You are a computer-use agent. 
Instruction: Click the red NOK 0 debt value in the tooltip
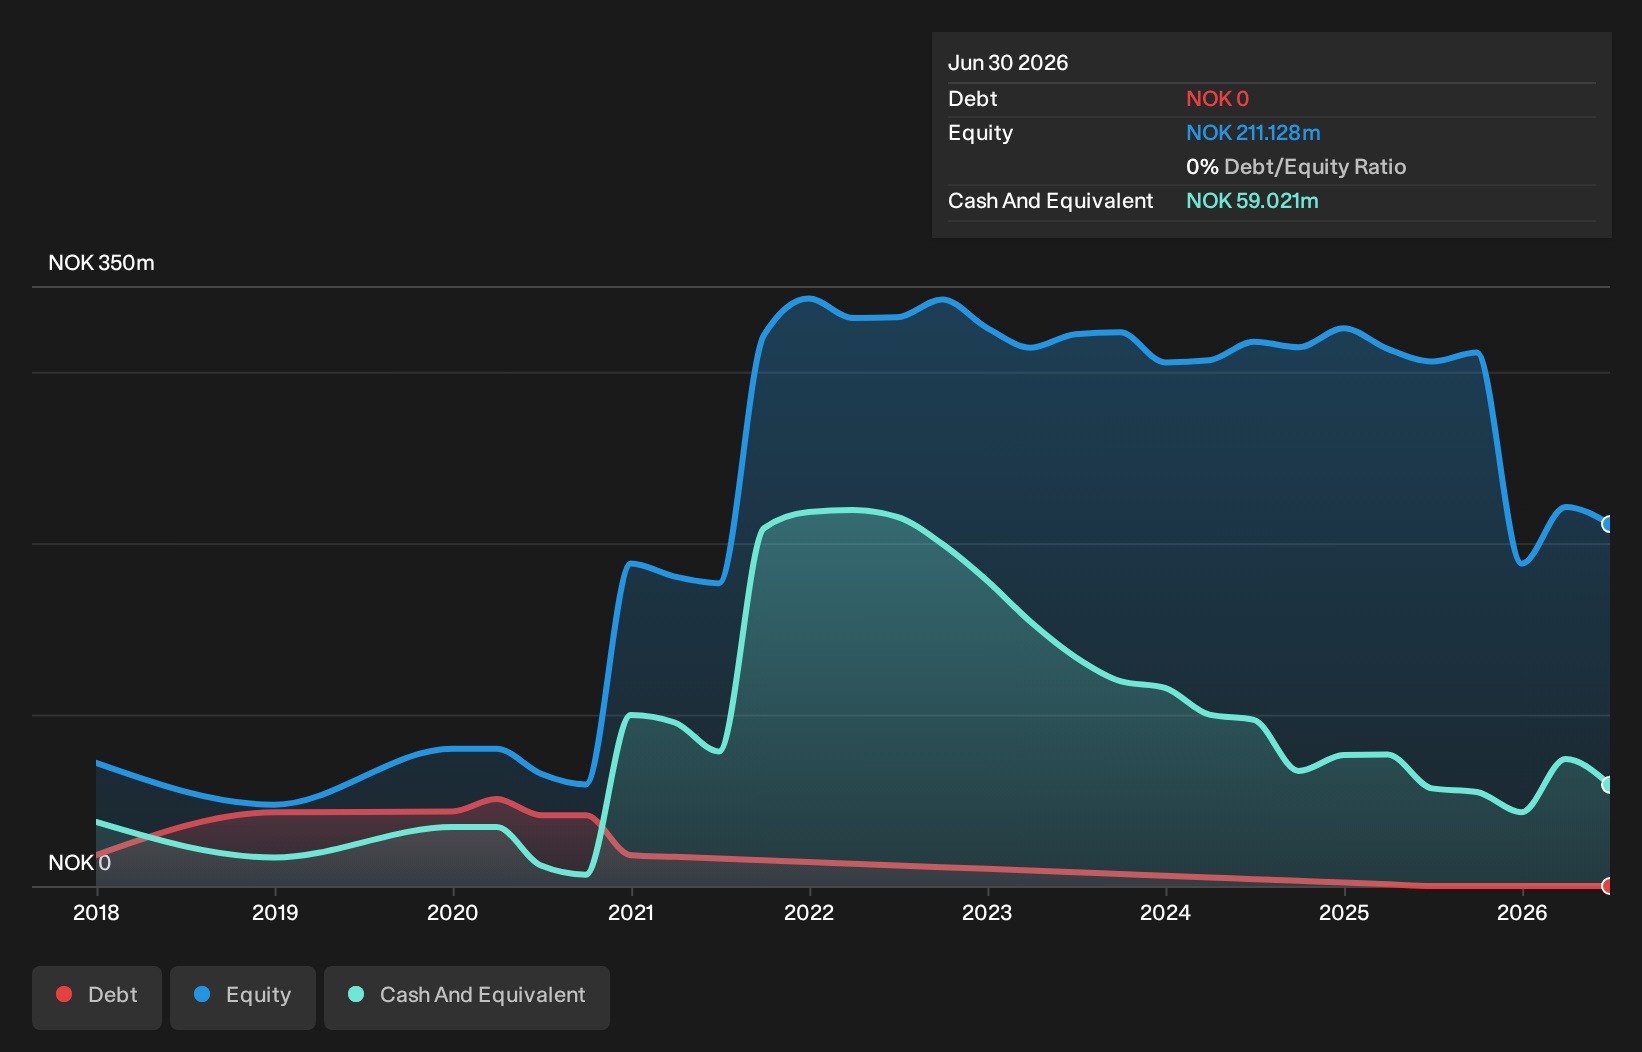coord(1217,99)
